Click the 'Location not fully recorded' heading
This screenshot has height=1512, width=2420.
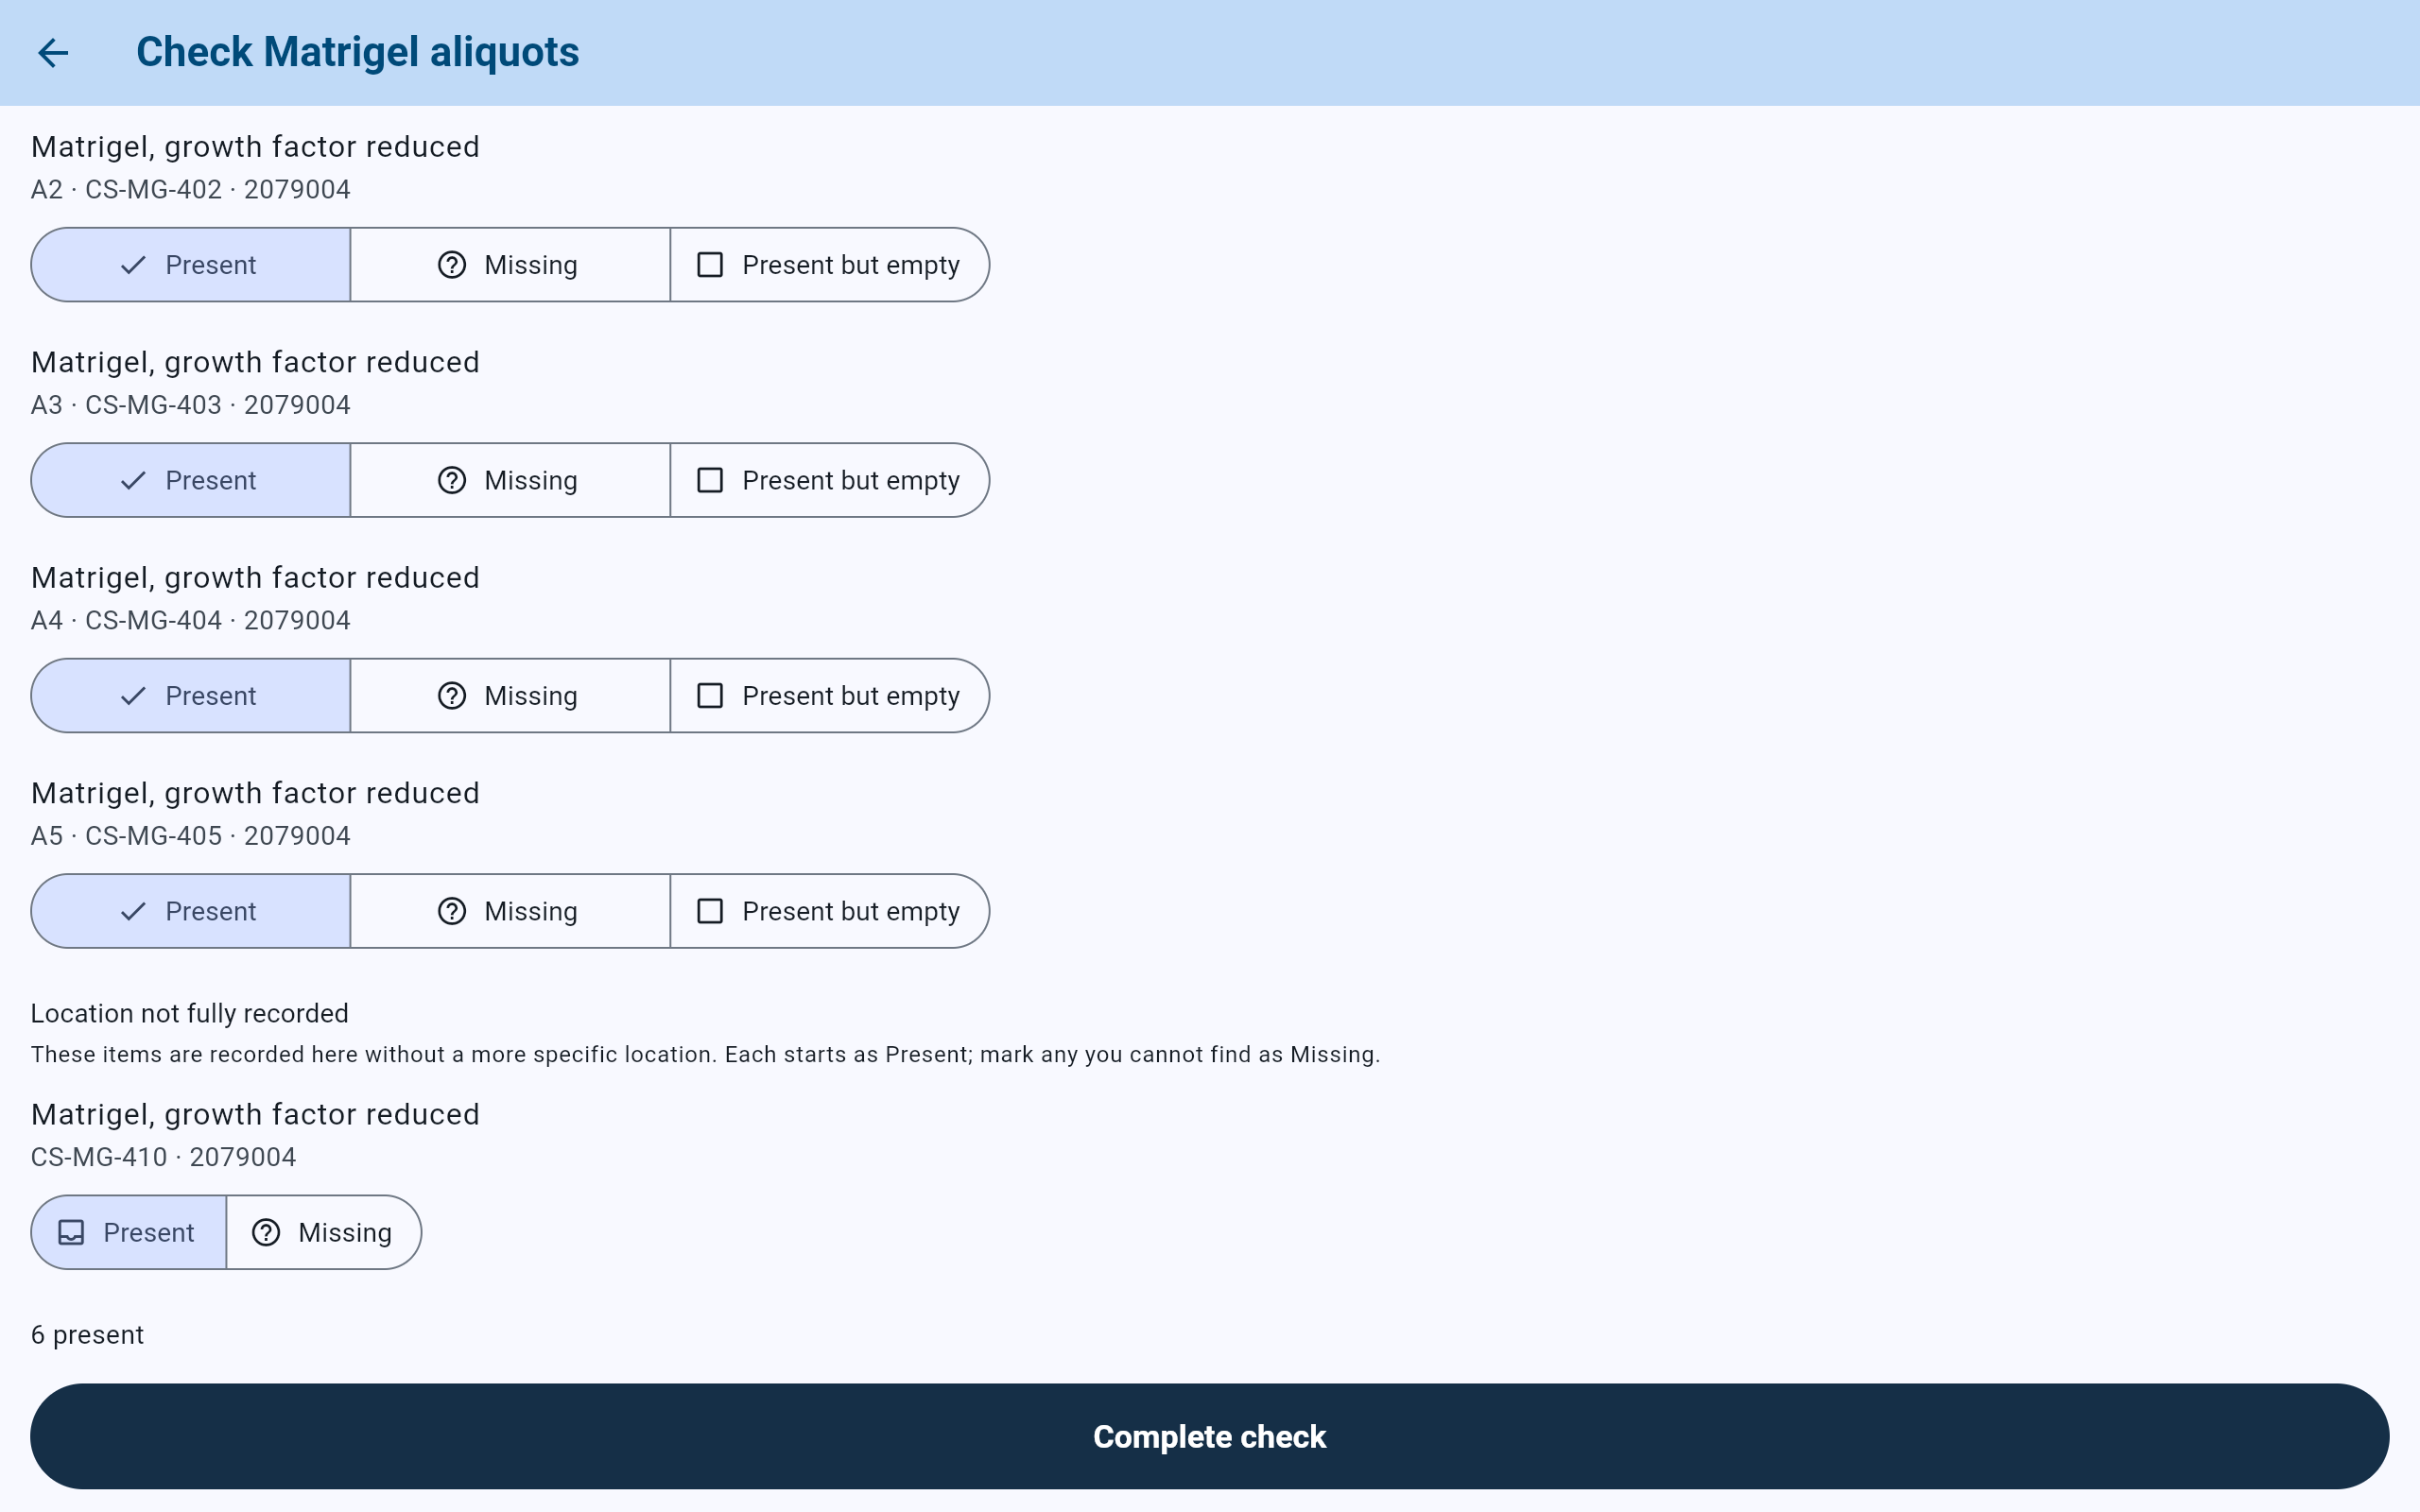(190, 1013)
